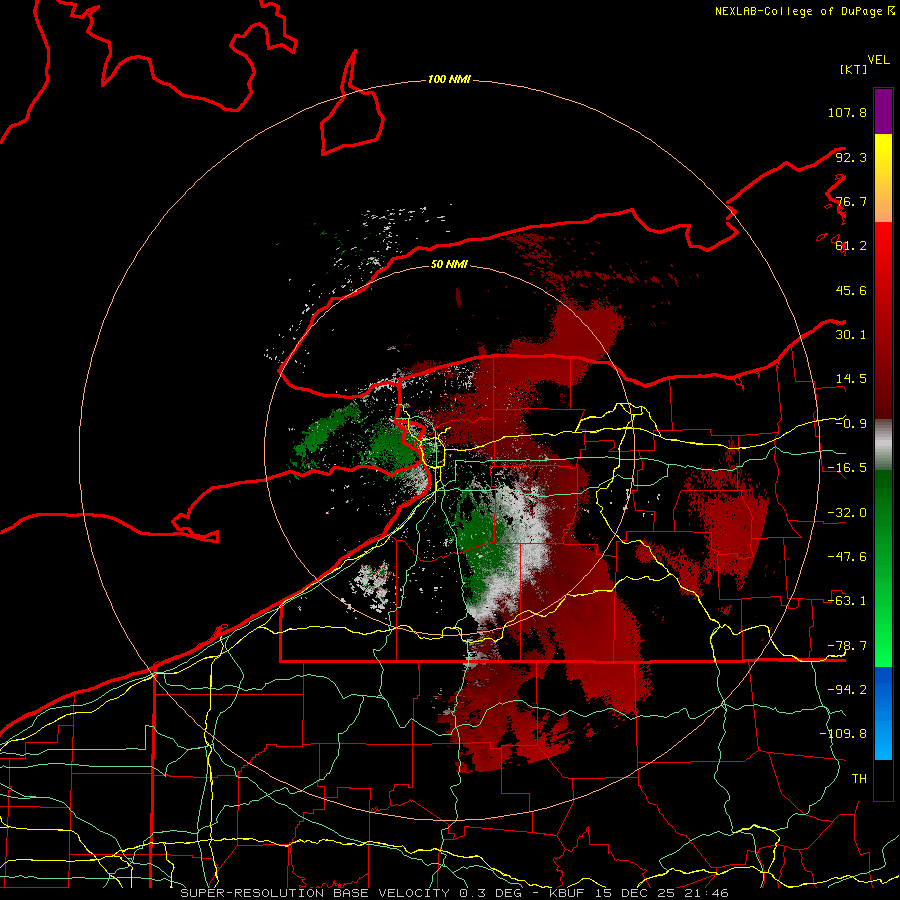Click the VEL legend label
The height and width of the screenshot is (900, 900).
[878, 60]
